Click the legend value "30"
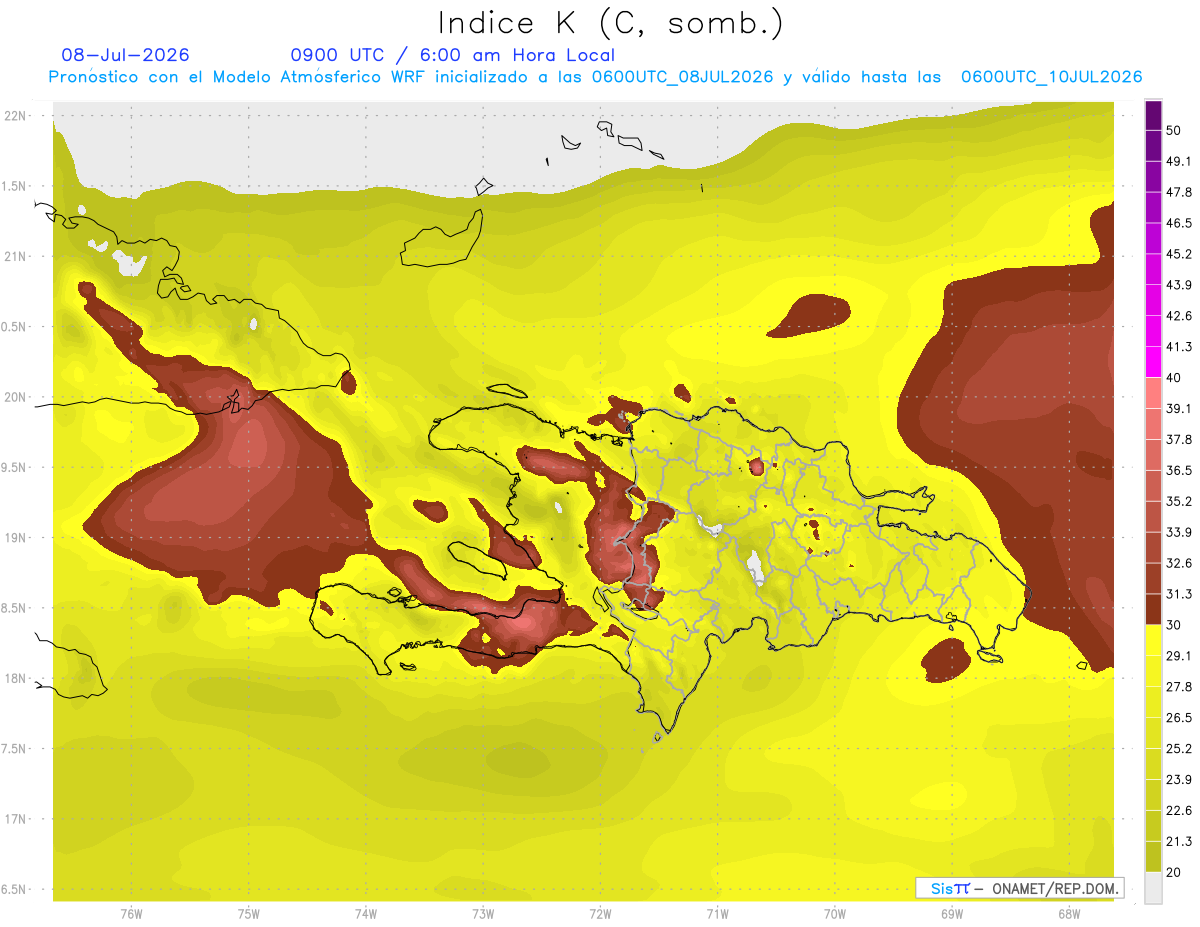 click(x=1174, y=624)
